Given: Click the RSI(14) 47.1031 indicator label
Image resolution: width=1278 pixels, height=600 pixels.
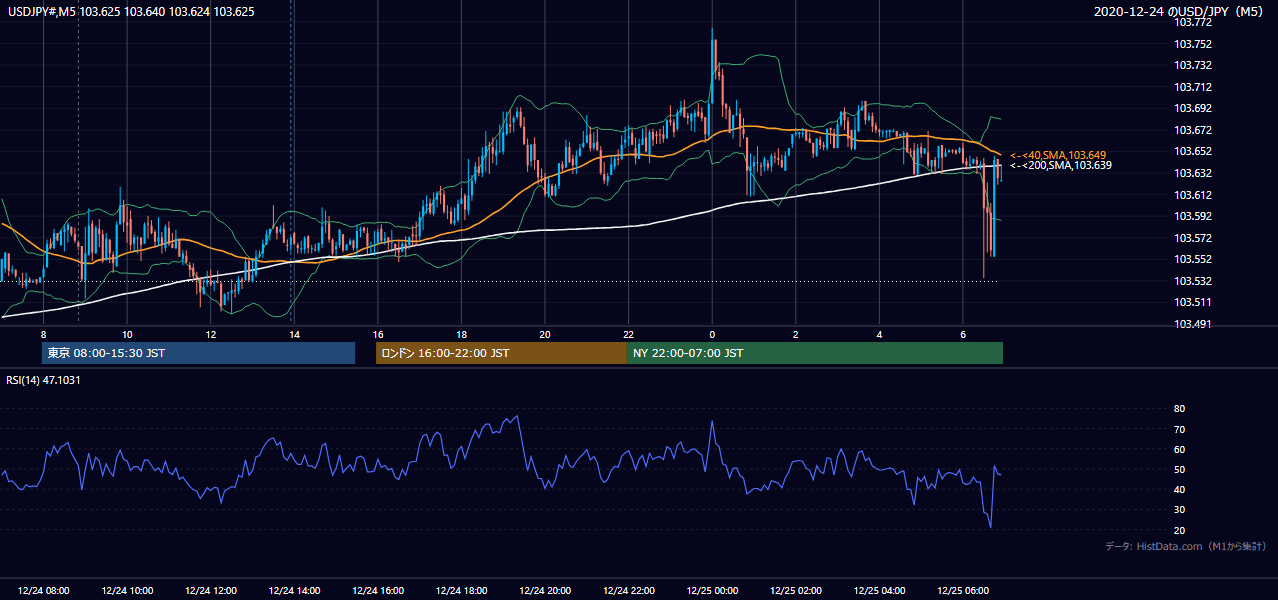Looking at the screenshot, I should click(x=43, y=381).
